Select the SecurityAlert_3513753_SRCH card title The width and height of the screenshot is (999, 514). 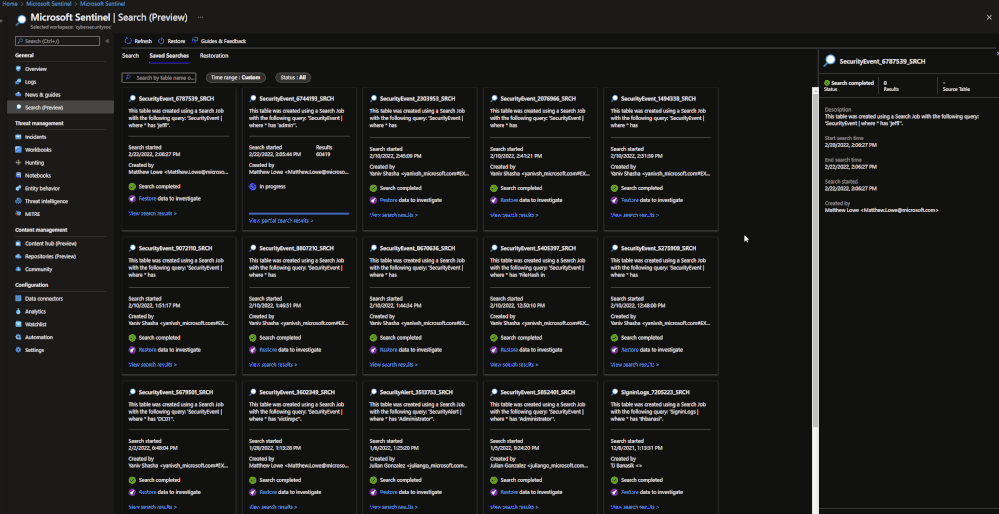coord(416,392)
